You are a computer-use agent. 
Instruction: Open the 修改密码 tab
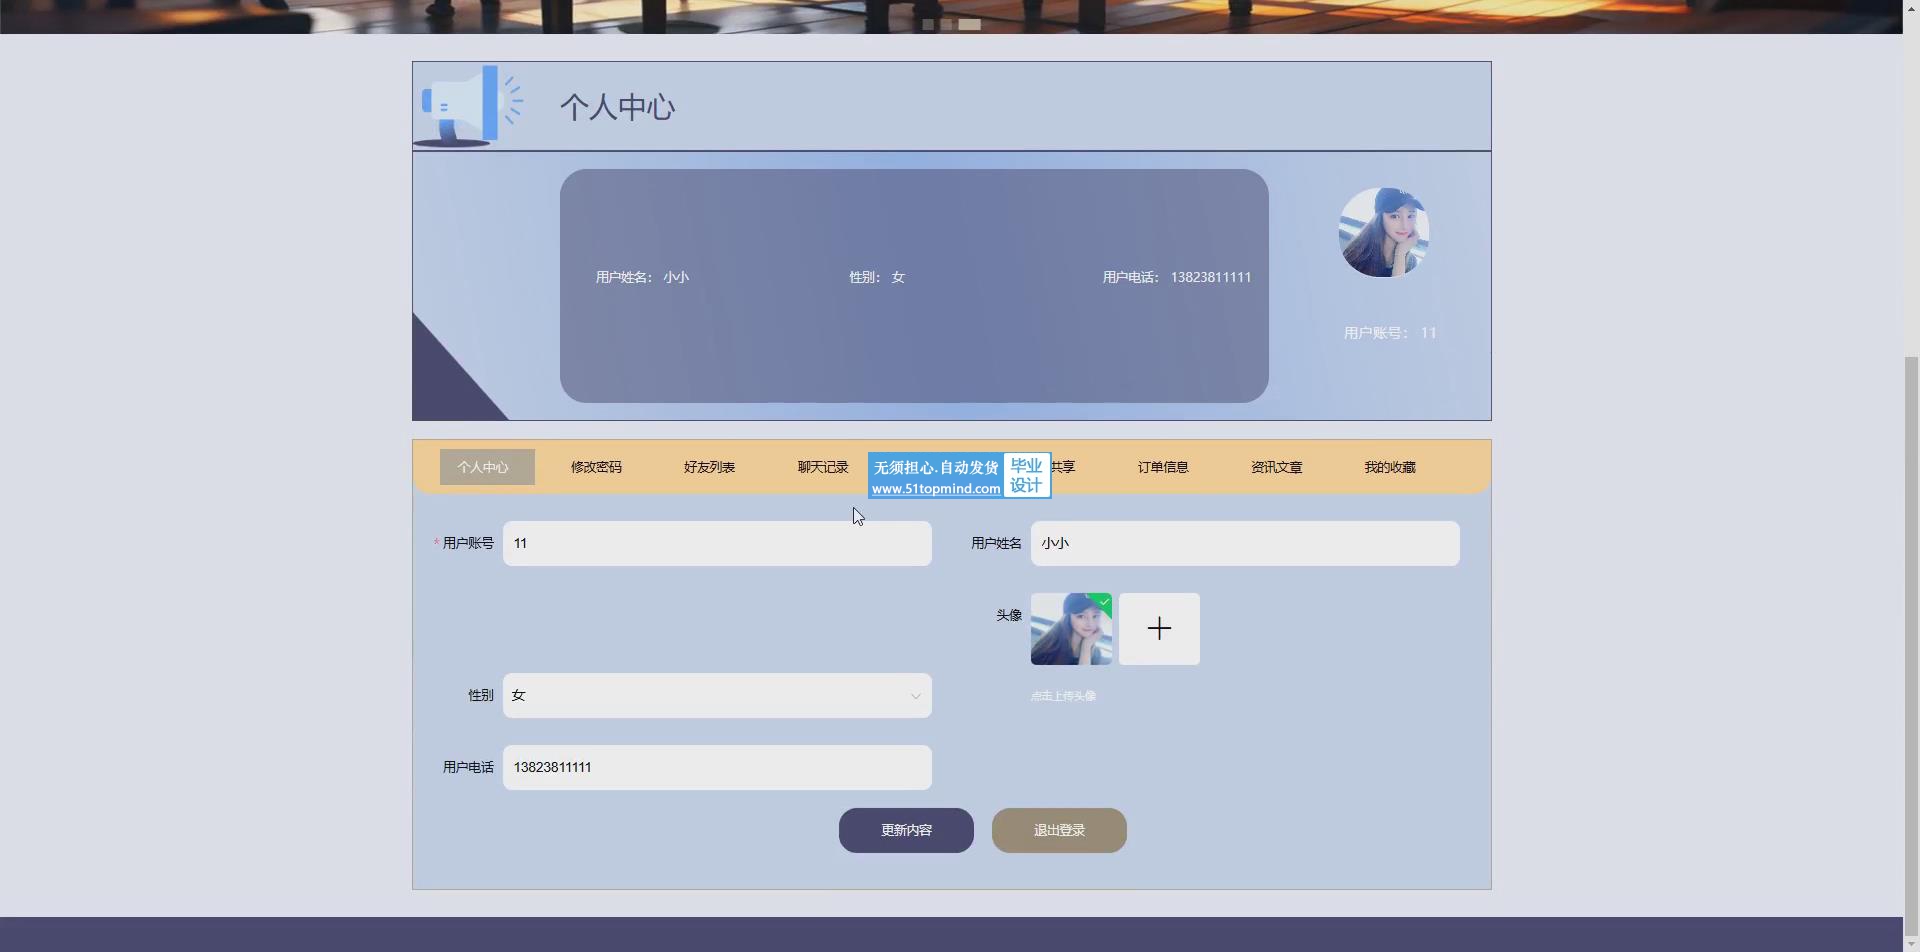[x=596, y=467]
